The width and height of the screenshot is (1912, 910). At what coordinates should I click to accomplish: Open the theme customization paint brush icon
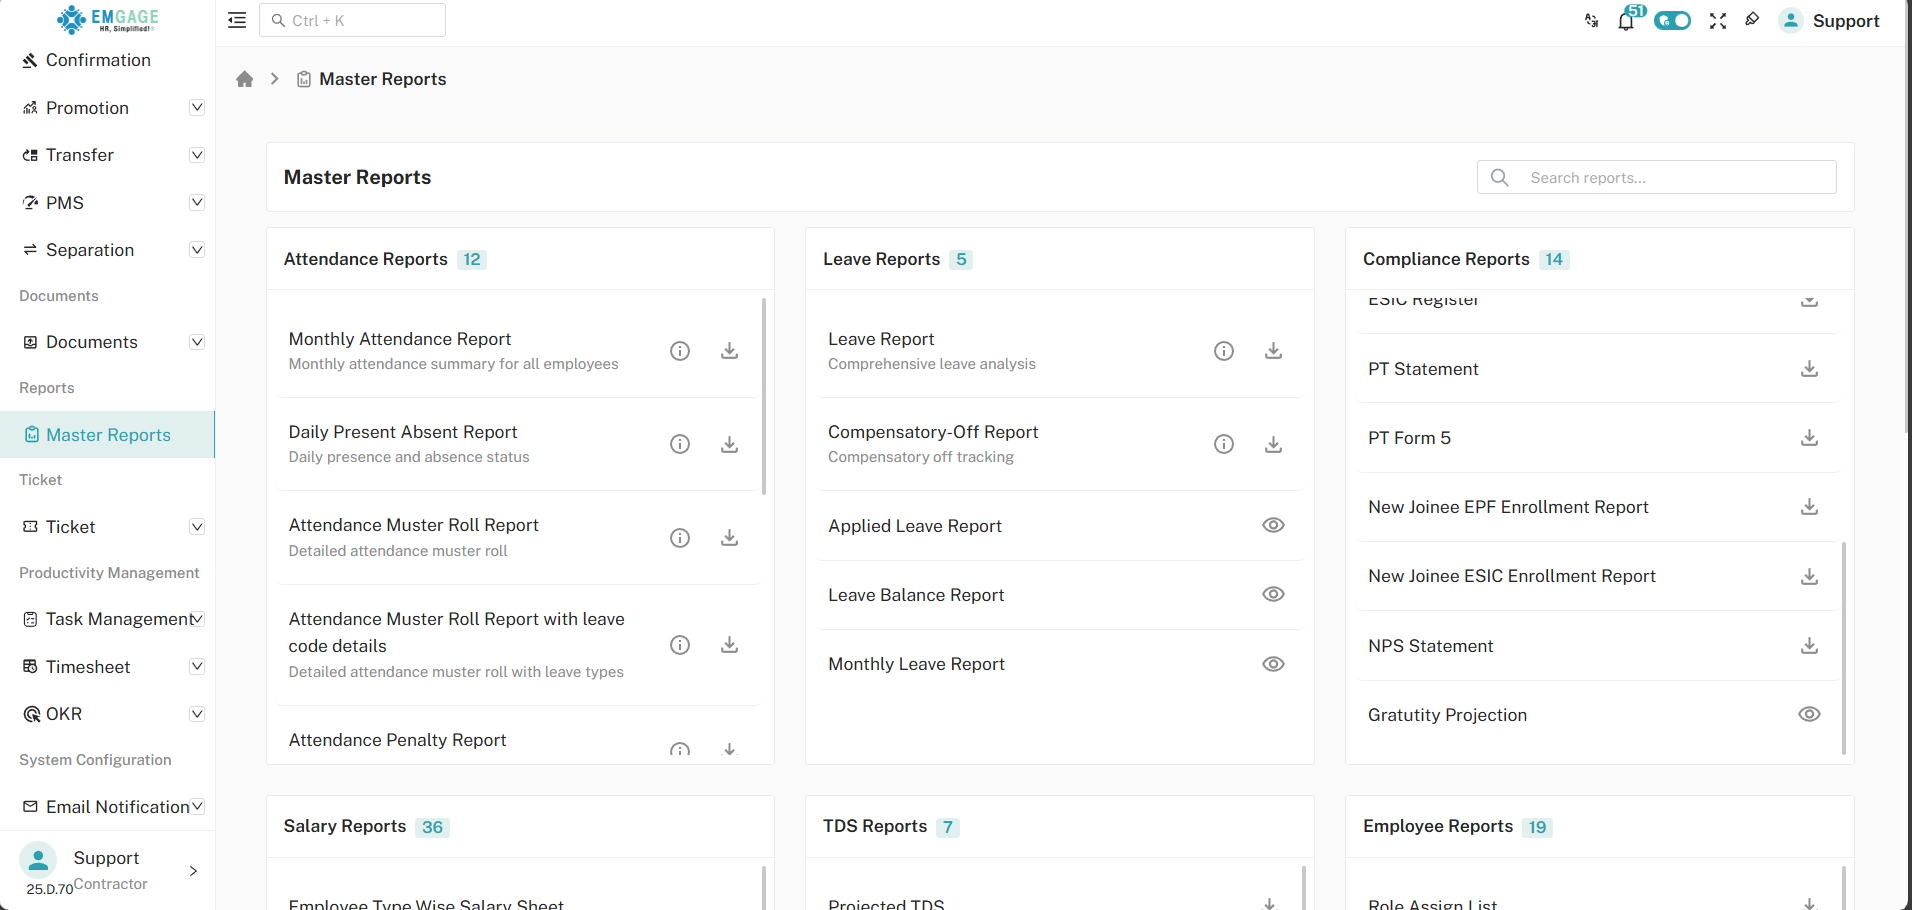tap(1753, 20)
